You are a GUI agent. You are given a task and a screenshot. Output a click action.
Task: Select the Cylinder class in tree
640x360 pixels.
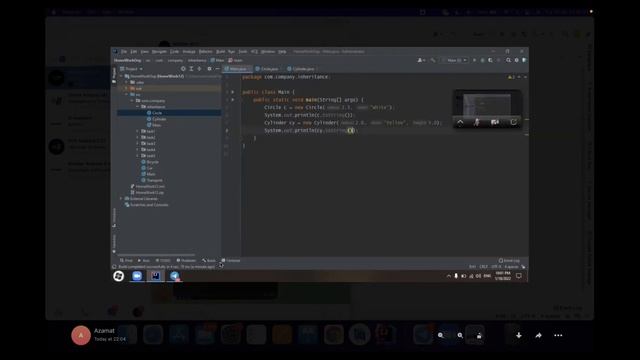pos(156,119)
